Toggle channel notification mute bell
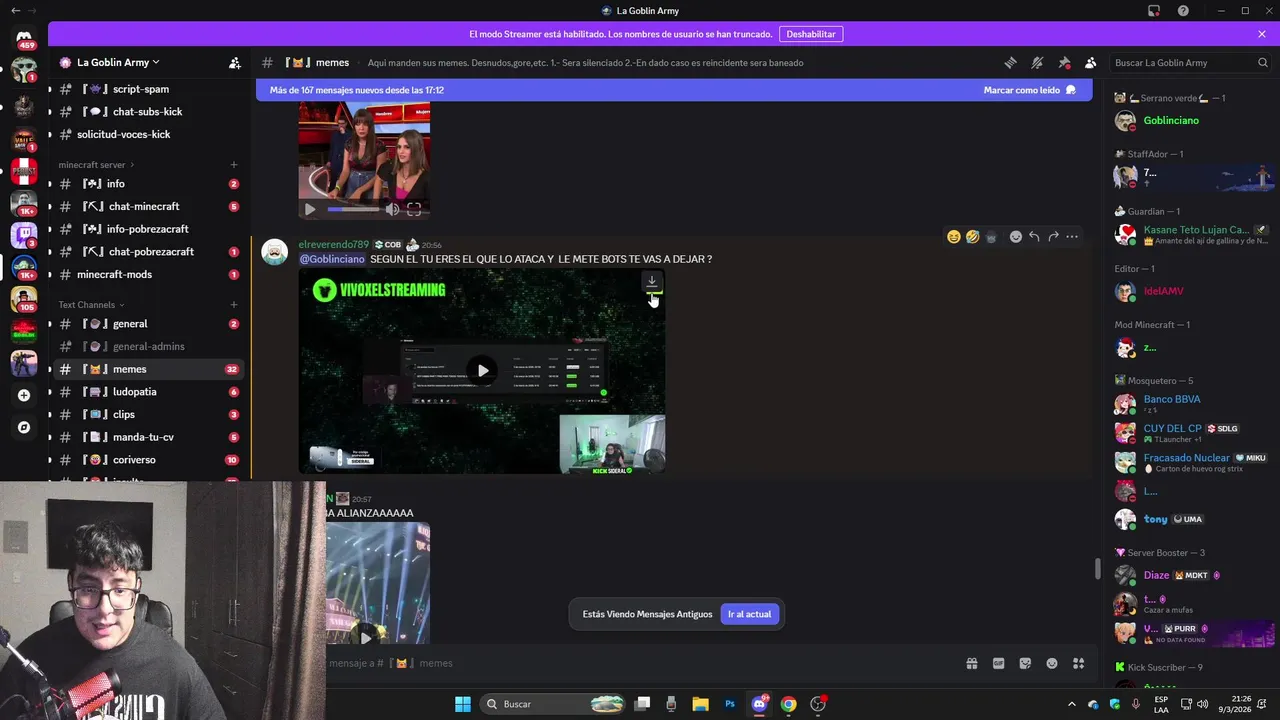The height and width of the screenshot is (720, 1280). click(x=1037, y=62)
